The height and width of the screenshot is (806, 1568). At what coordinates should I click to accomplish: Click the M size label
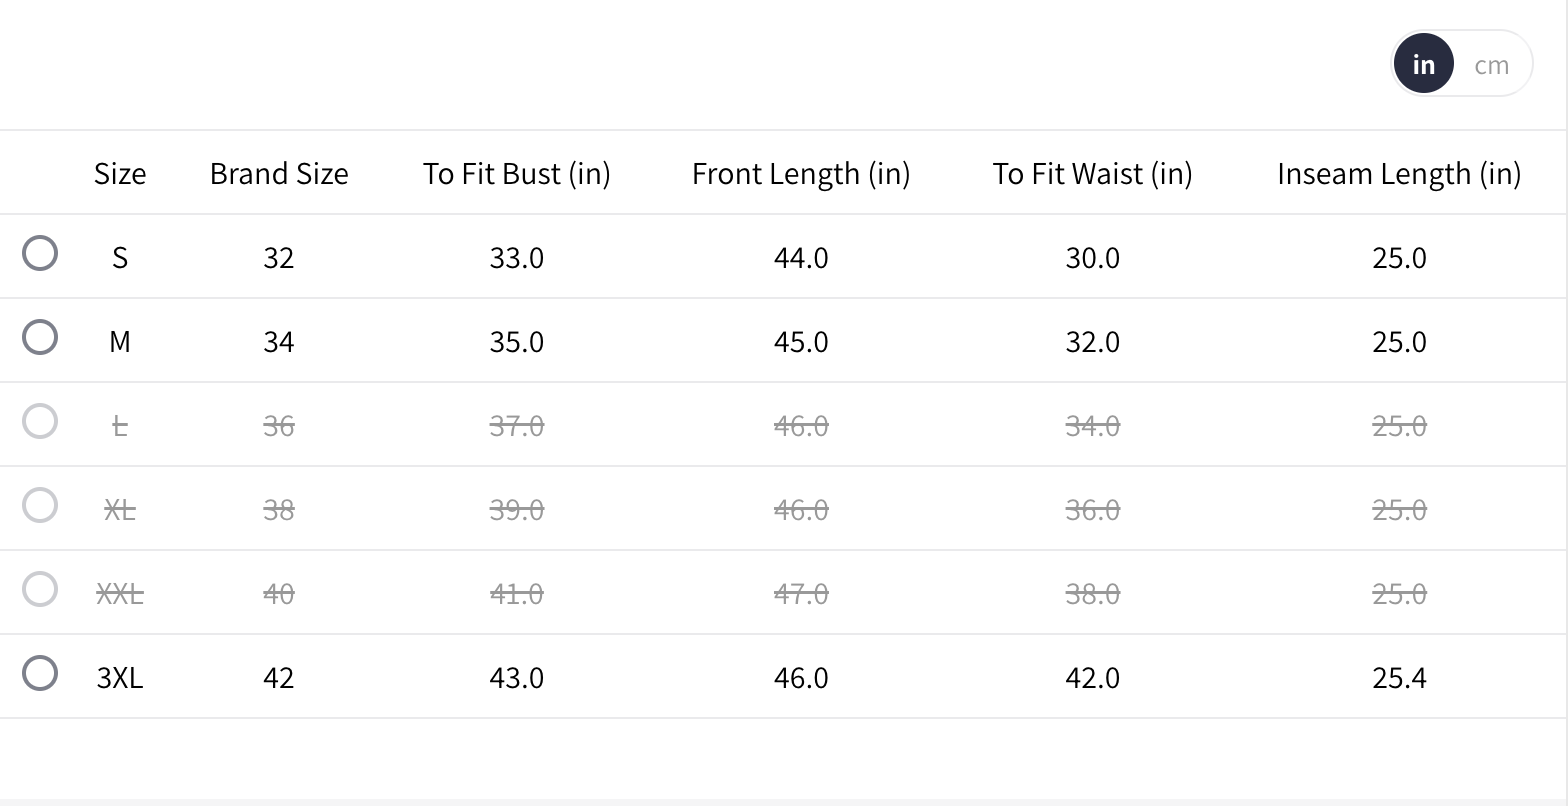[x=120, y=342]
